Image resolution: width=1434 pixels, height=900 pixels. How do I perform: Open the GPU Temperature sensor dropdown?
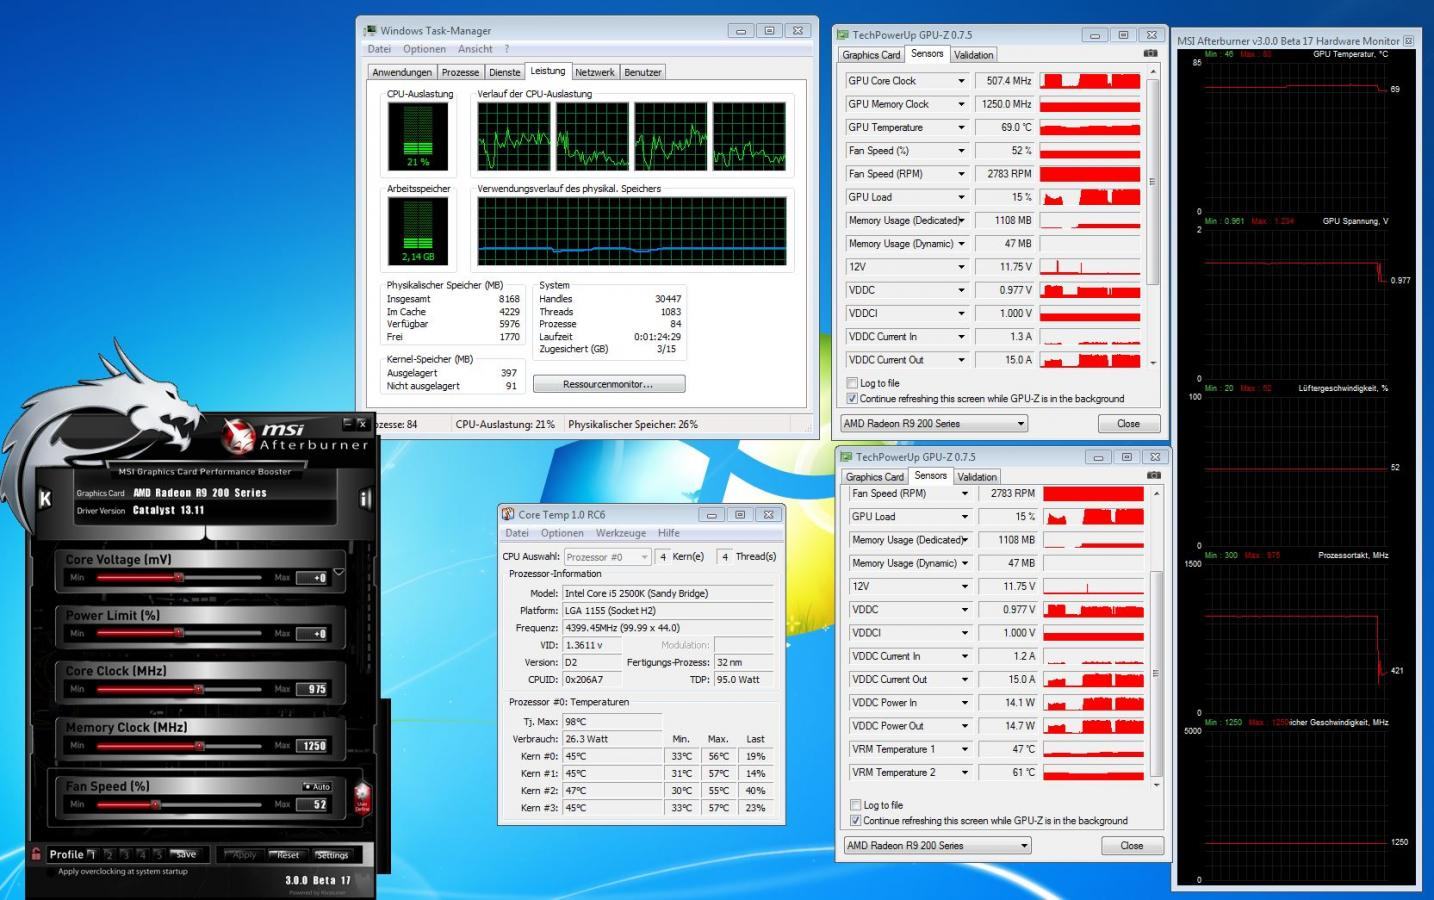pos(962,127)
